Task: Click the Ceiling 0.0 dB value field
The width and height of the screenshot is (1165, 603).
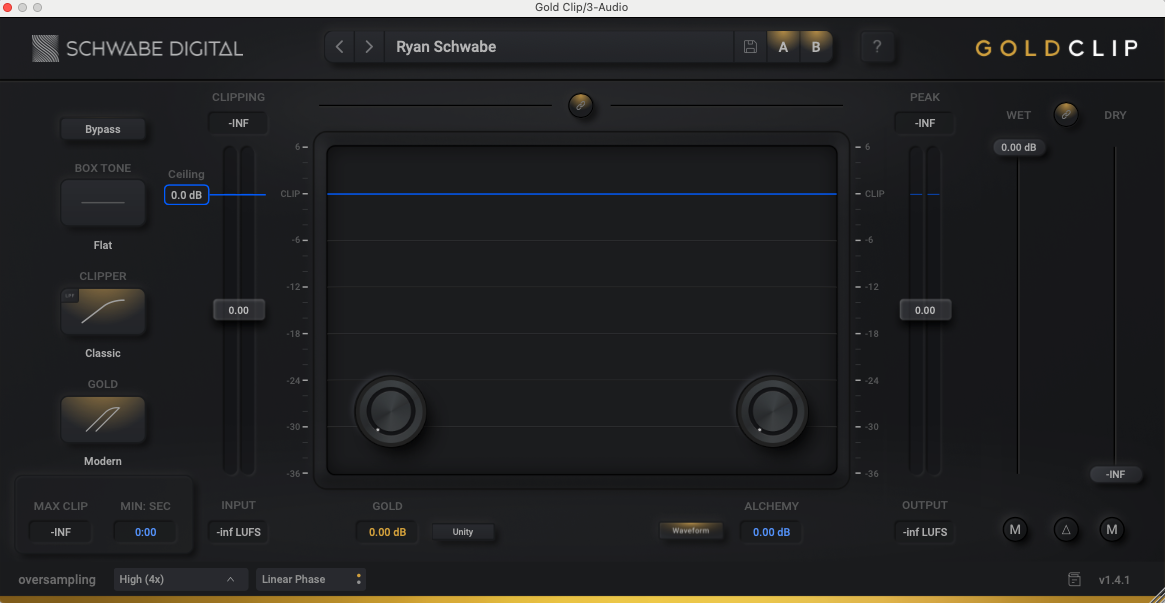Action: [186, 195]
